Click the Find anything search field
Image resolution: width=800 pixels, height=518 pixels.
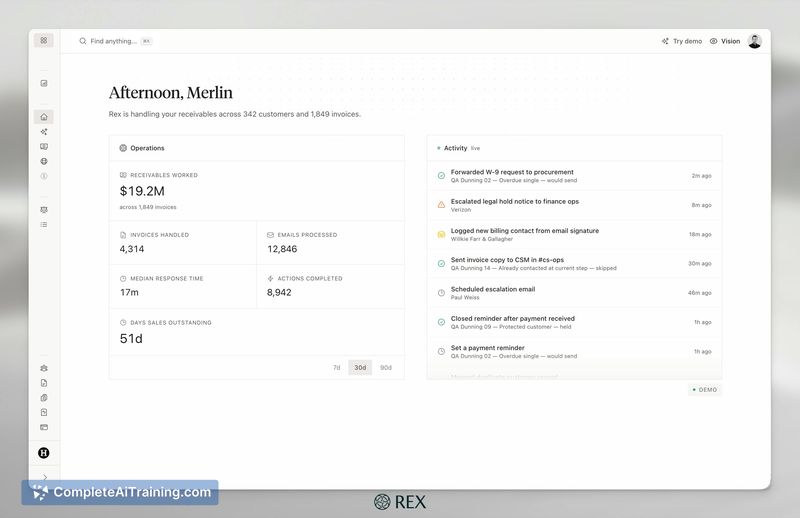pyautogui.click(x=115, y=41)
